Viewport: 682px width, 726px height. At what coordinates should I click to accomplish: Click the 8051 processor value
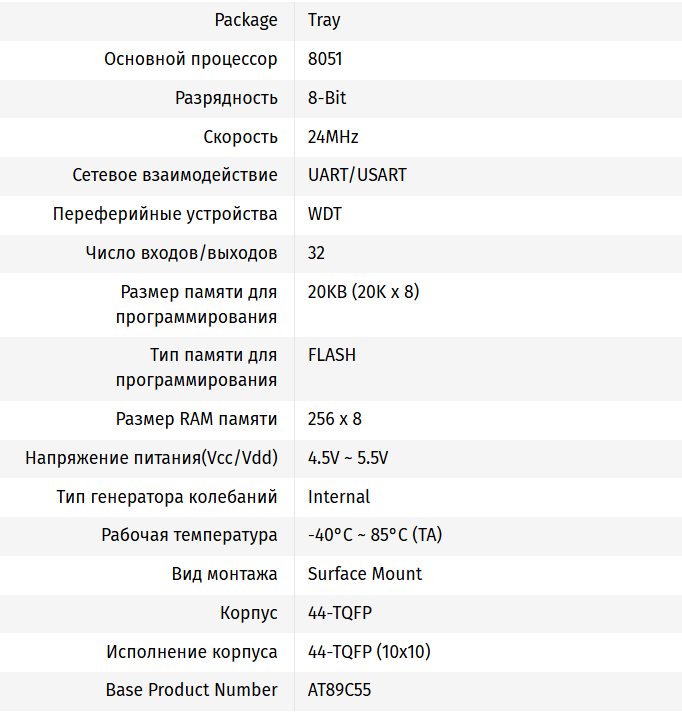click(325, 59)
